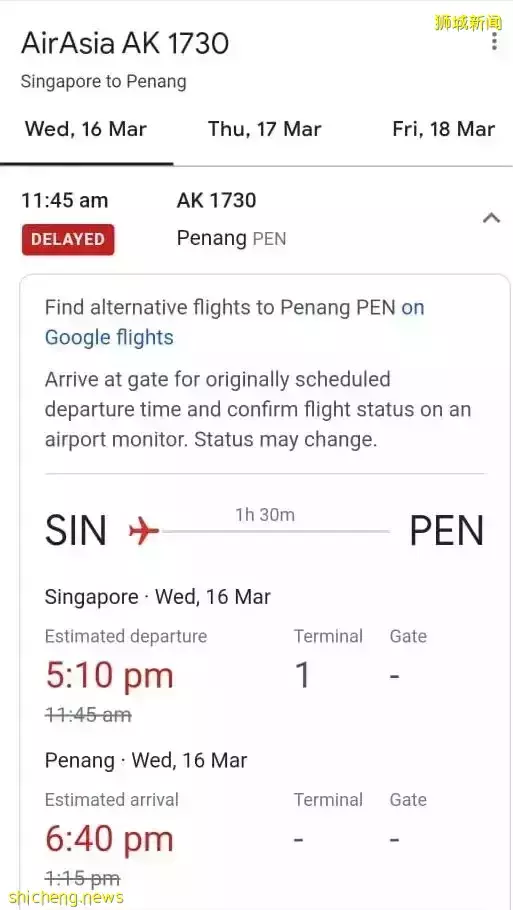Click the Singapore to Penang subtitle
Screen dimensions: 513x910
click(103, 81)
